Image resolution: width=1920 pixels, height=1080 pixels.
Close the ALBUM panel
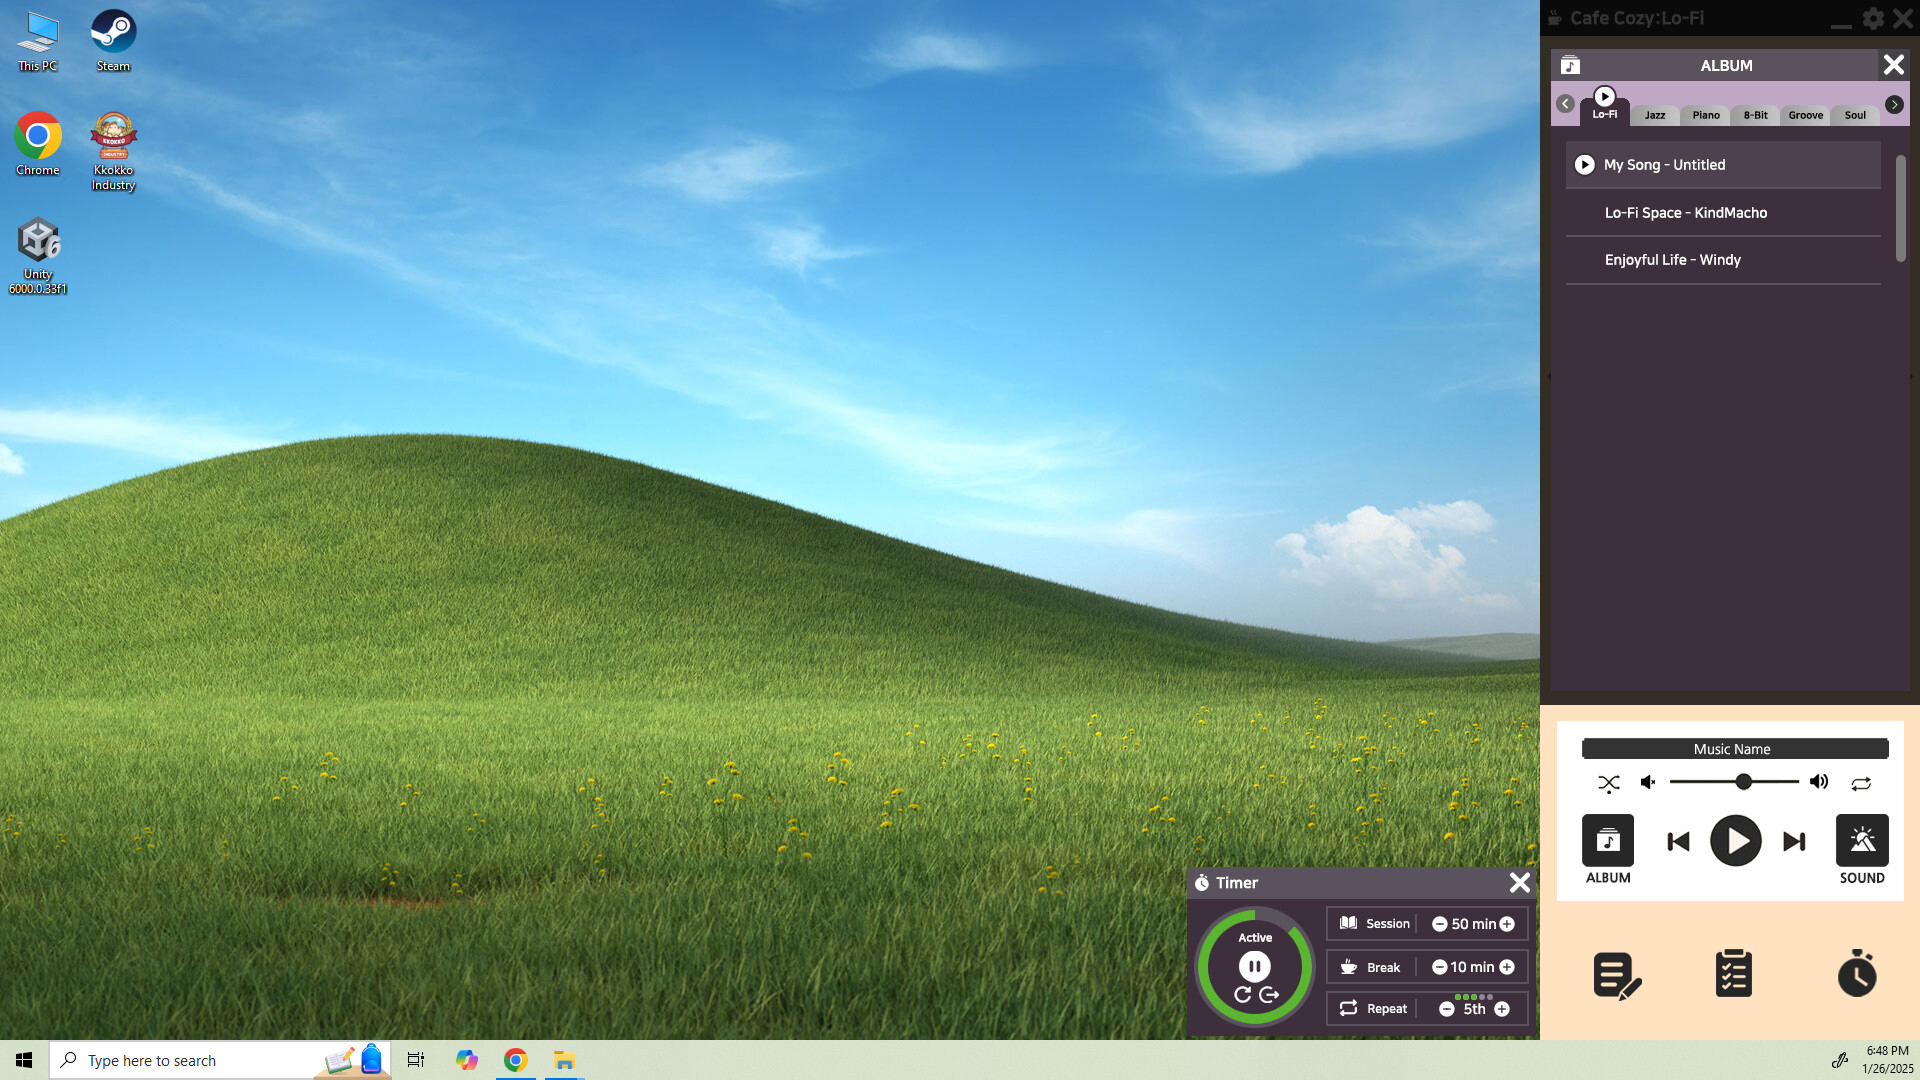[1893, 65]
